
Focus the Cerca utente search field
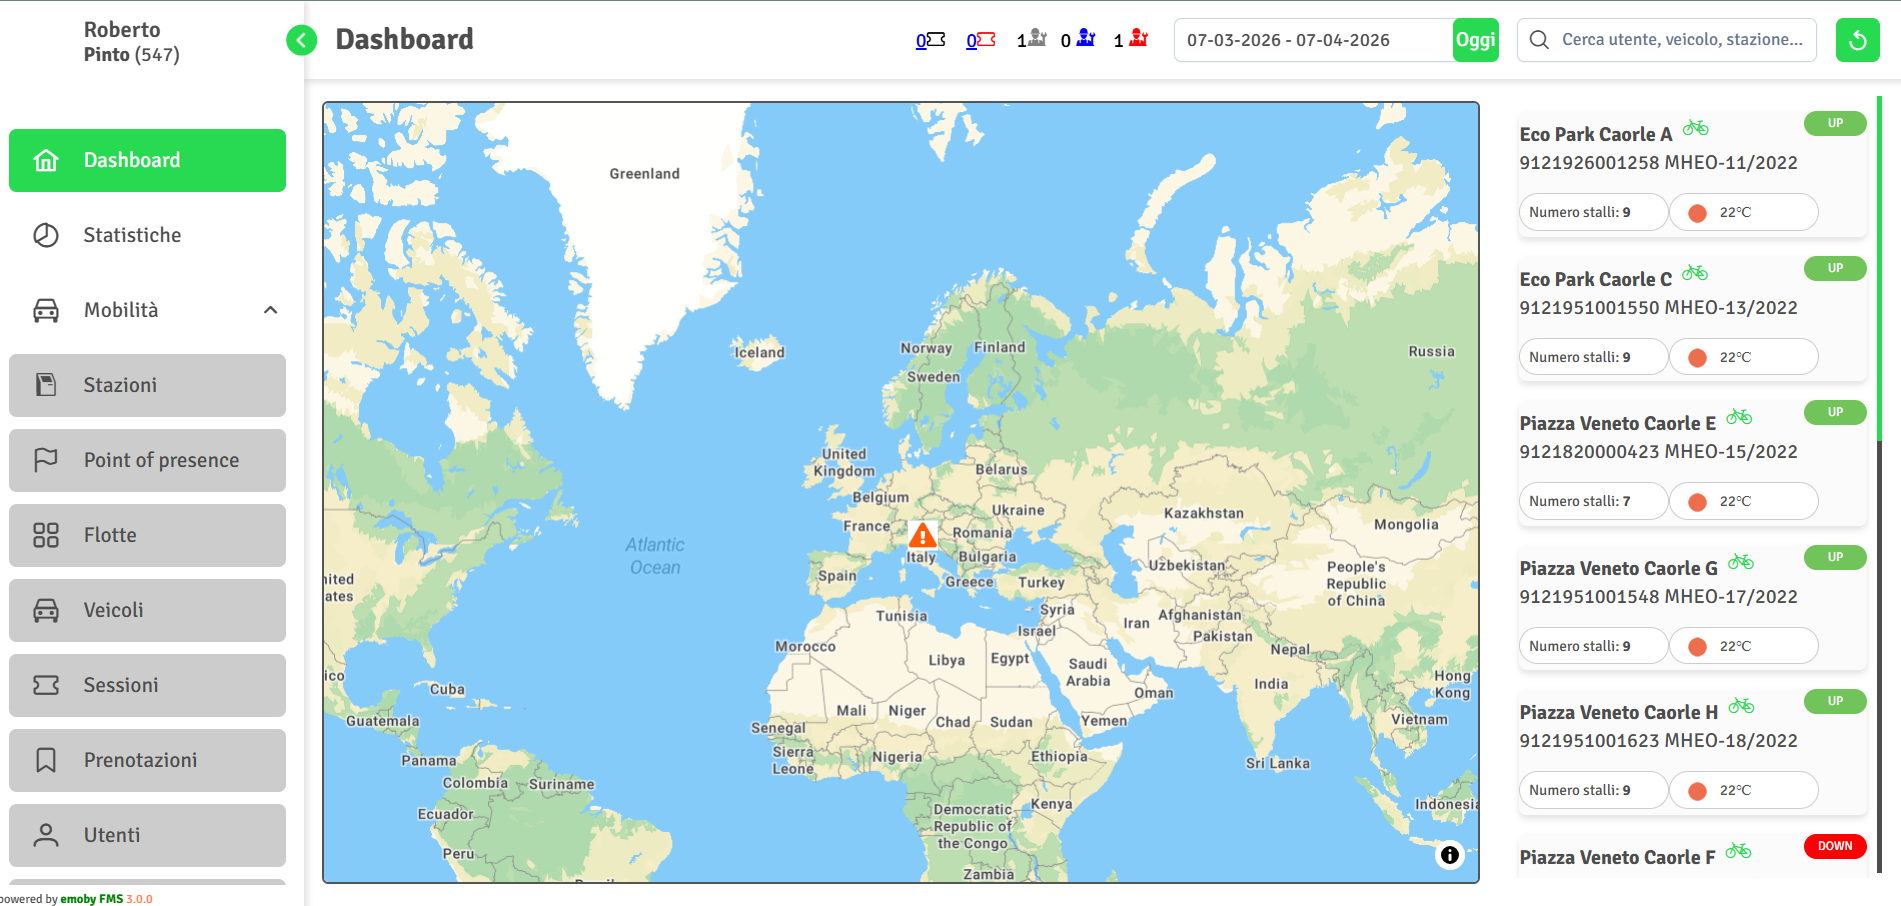1667,40
